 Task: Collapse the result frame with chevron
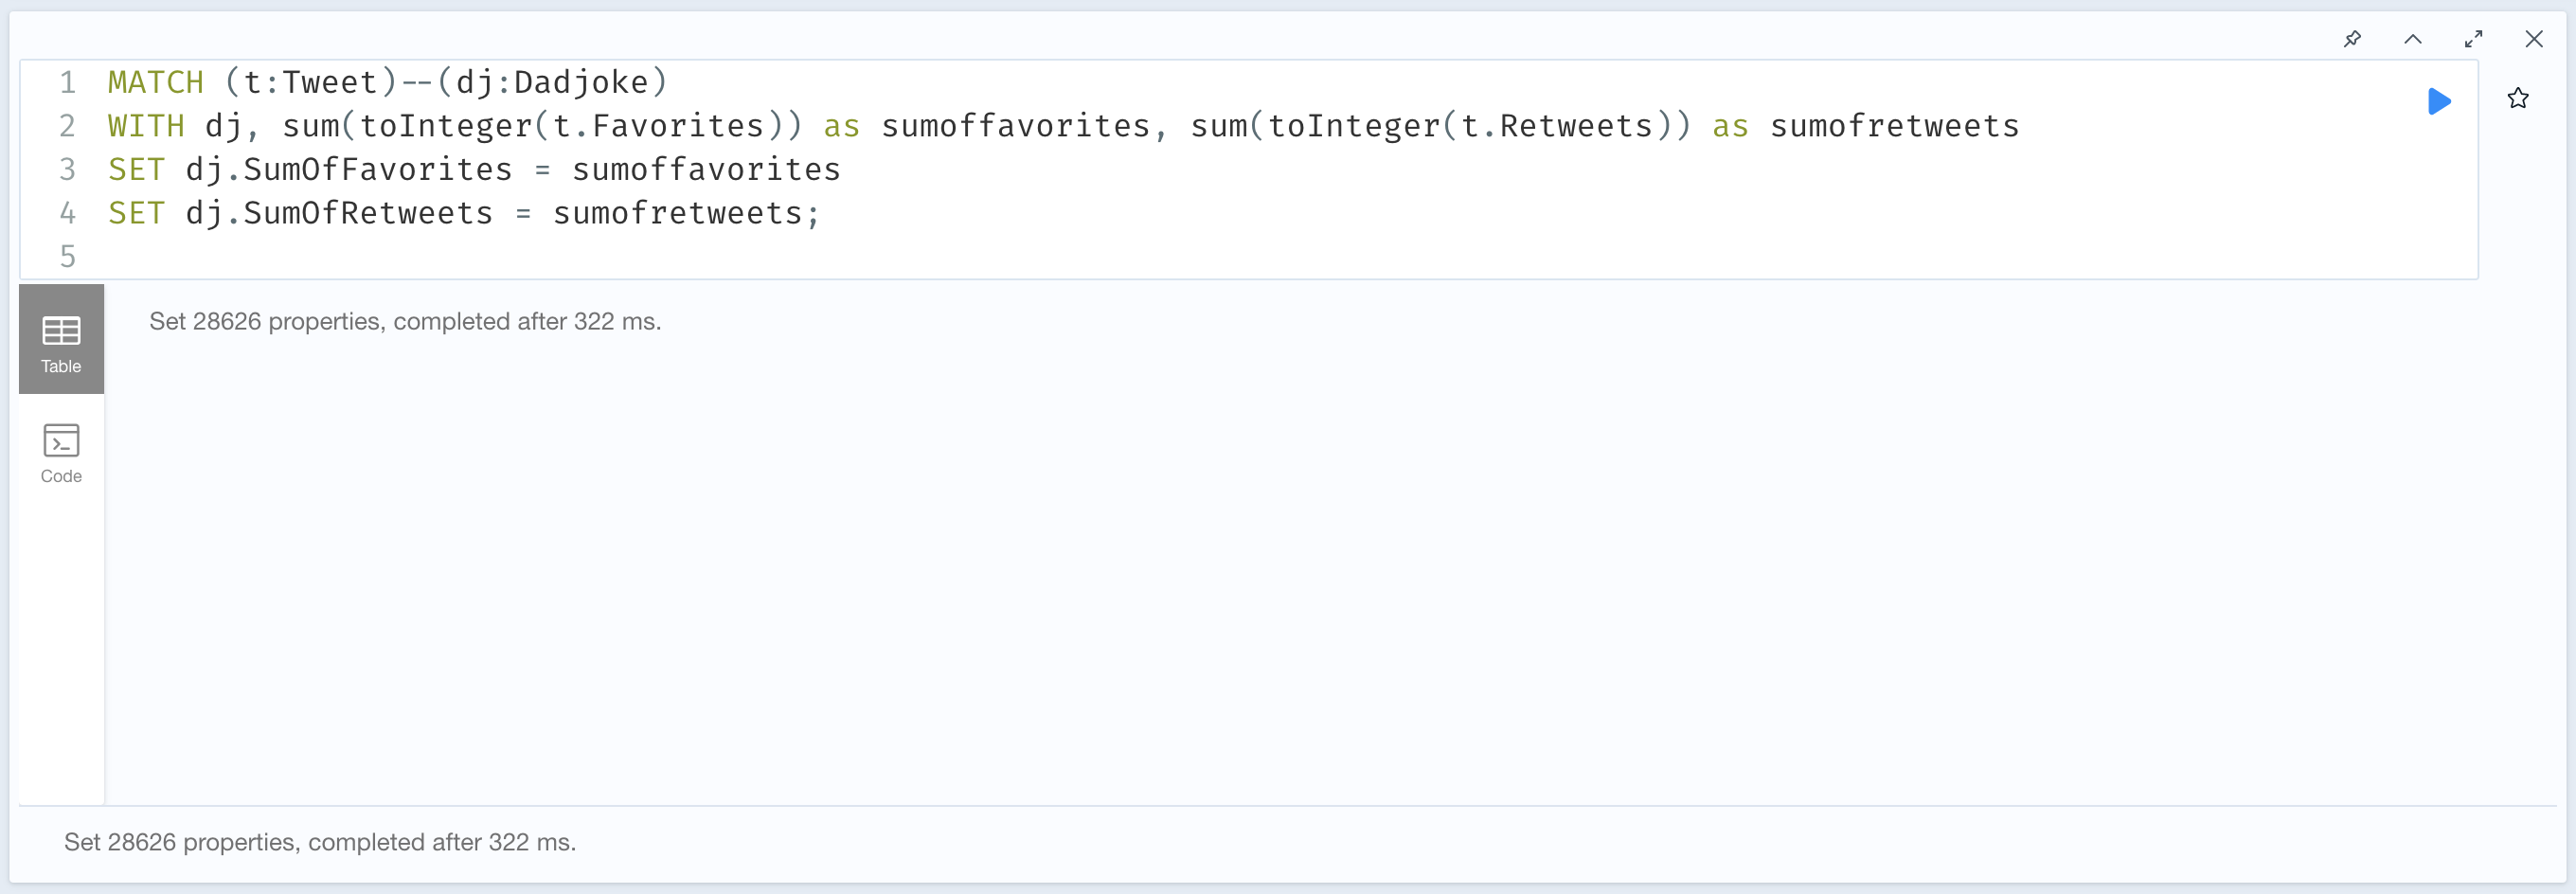[2413, 39]
